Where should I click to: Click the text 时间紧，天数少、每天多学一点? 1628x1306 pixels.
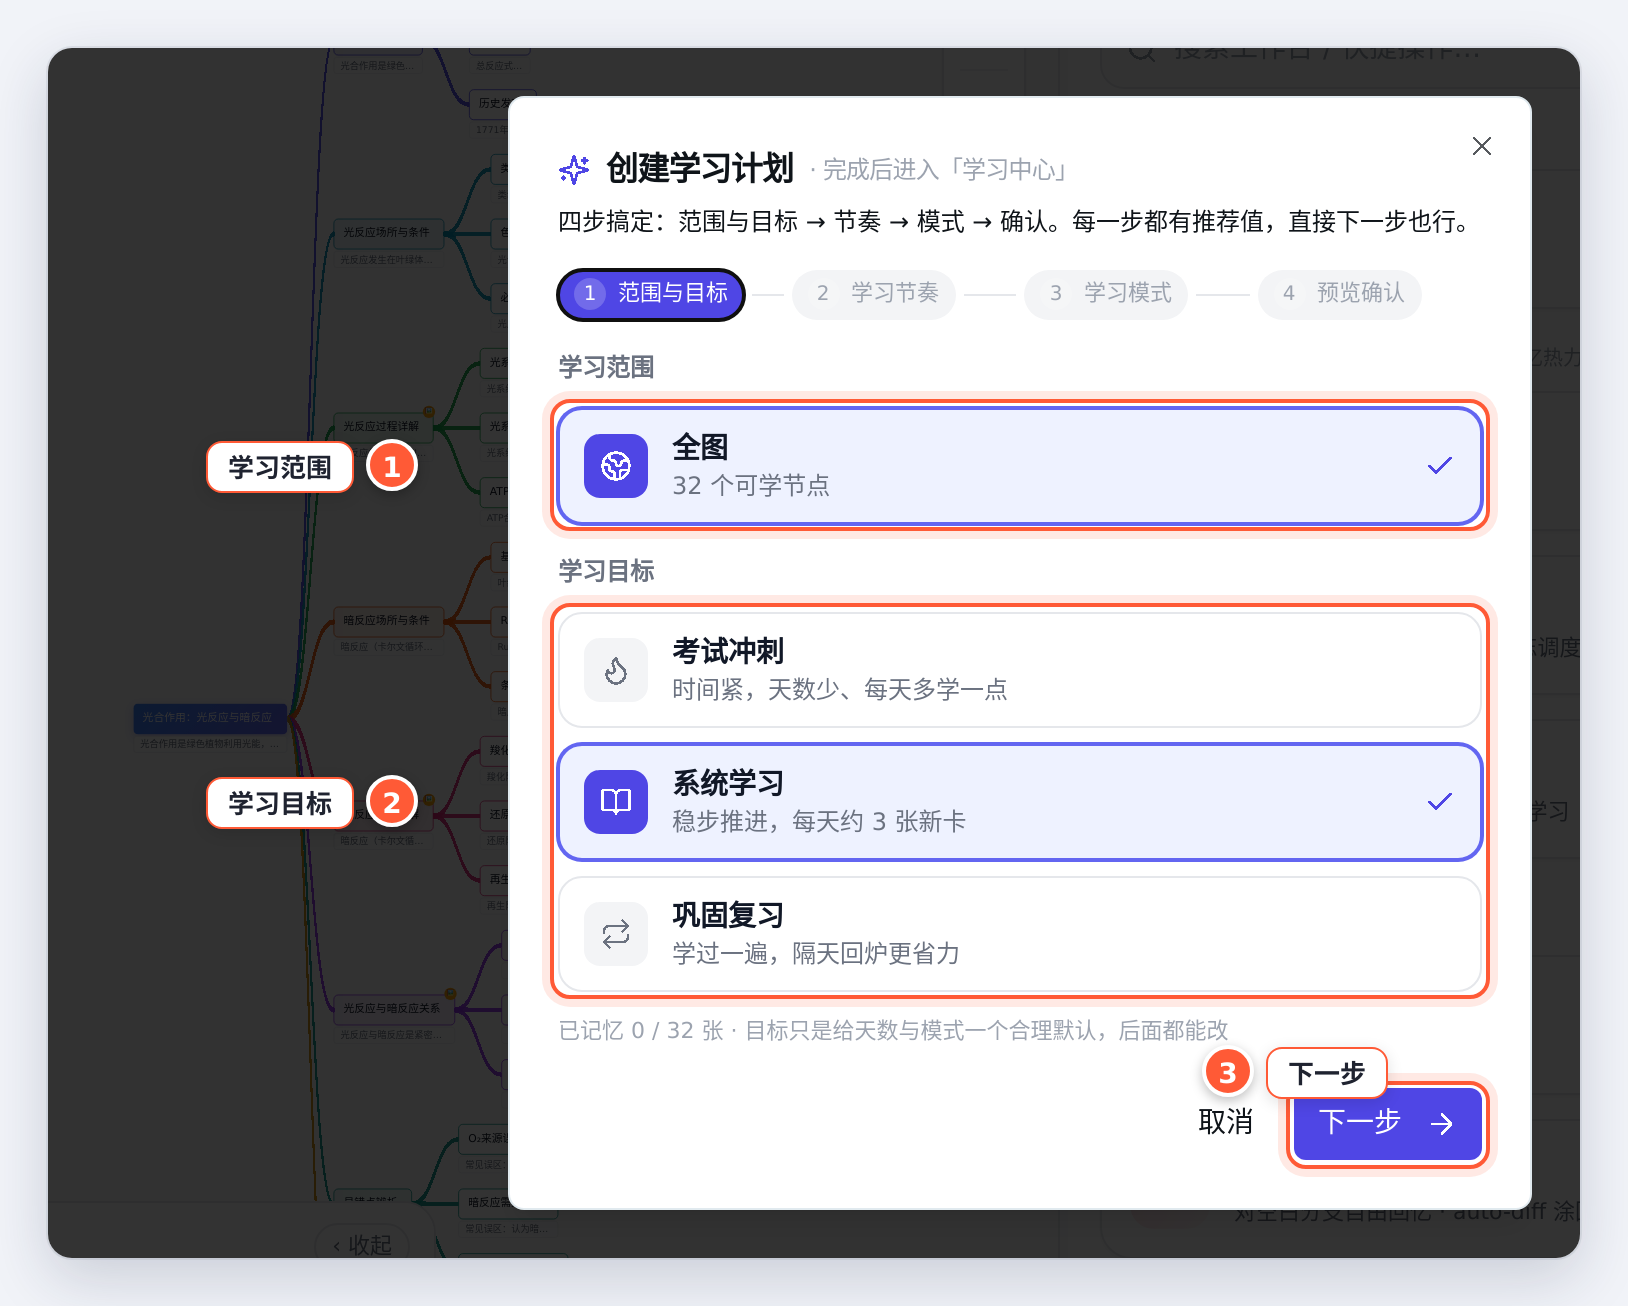tap(840, 690)
